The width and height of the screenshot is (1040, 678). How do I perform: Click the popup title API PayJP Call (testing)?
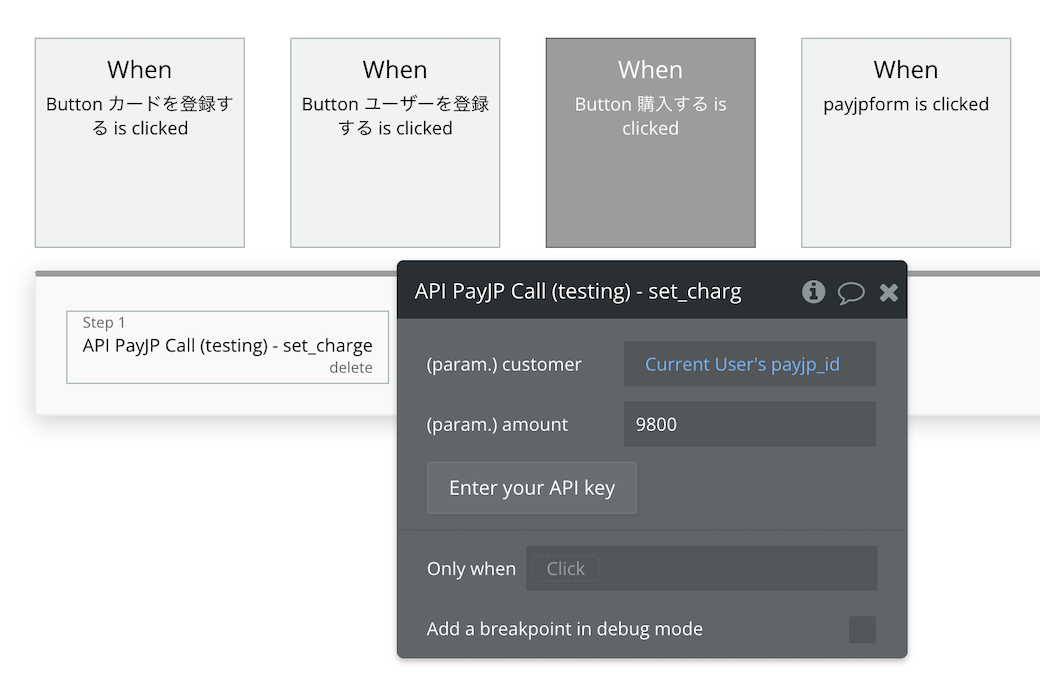pos(578,291)
